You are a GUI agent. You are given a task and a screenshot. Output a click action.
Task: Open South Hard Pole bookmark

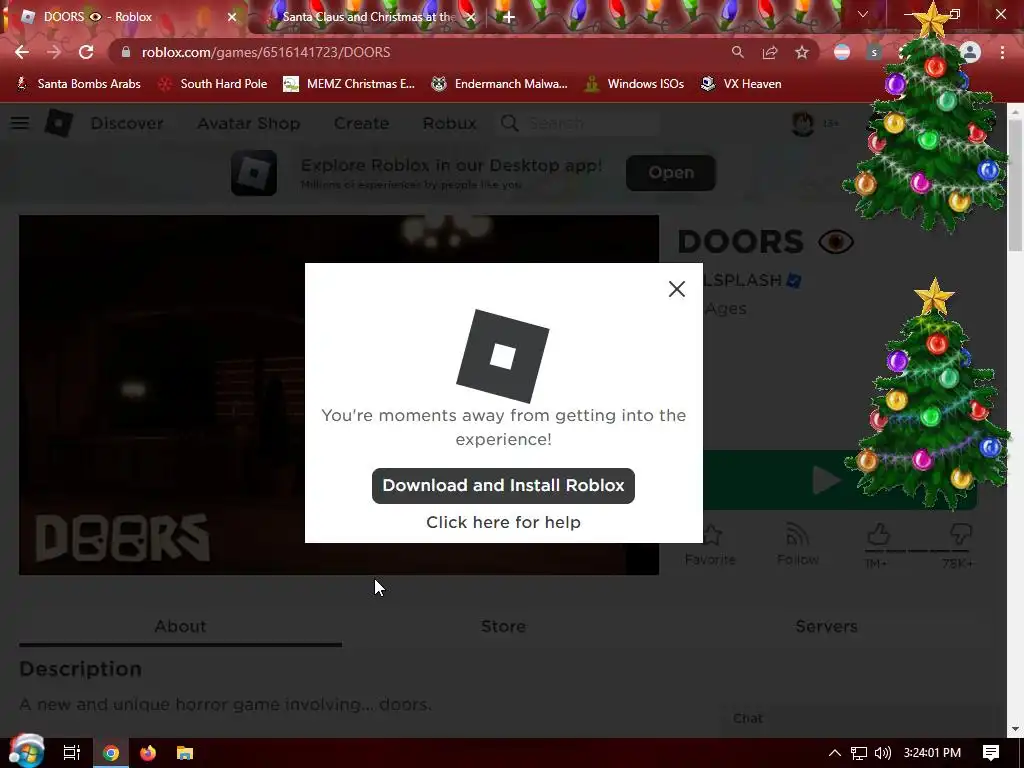point(213,84)
